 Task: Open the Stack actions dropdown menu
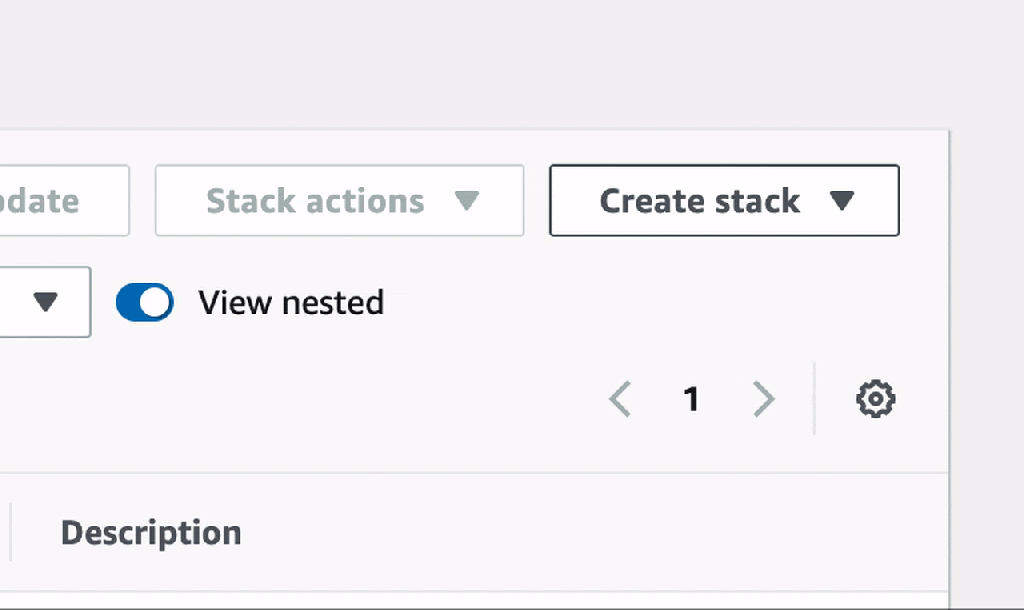click(339, 201)
